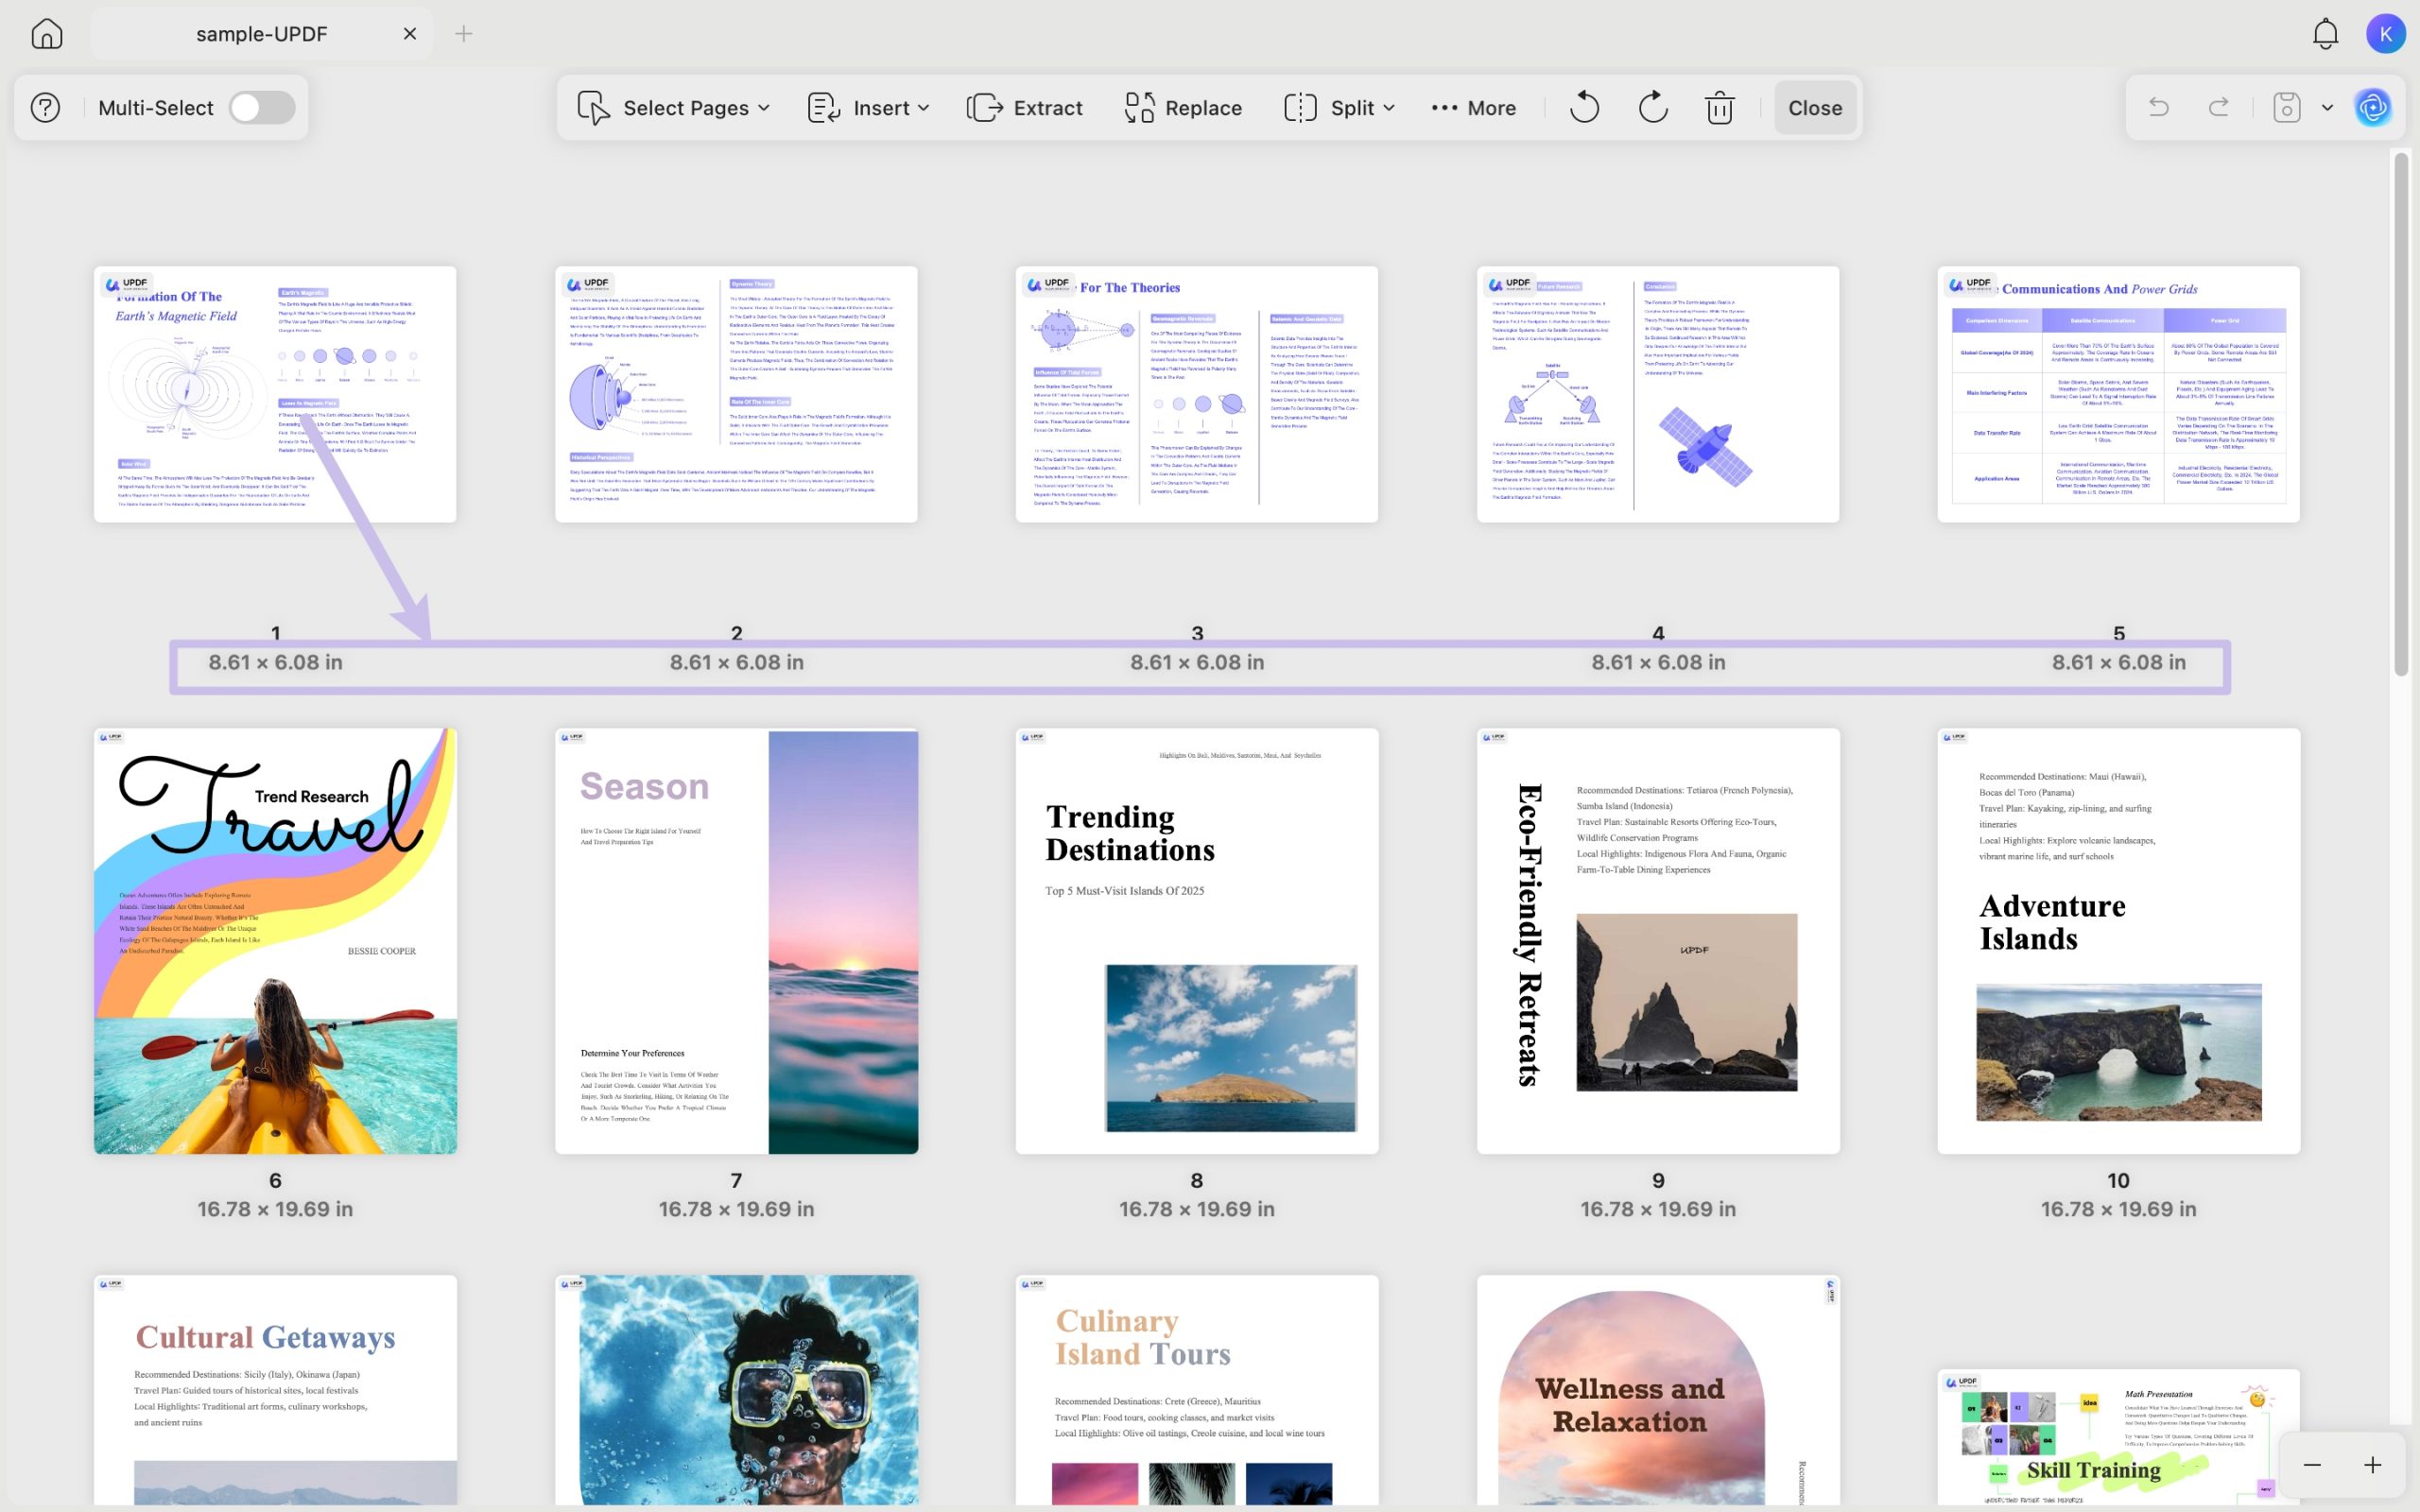
Task: Zoom in thumbnails with plus button
Action: [x=2372, y=1465]
